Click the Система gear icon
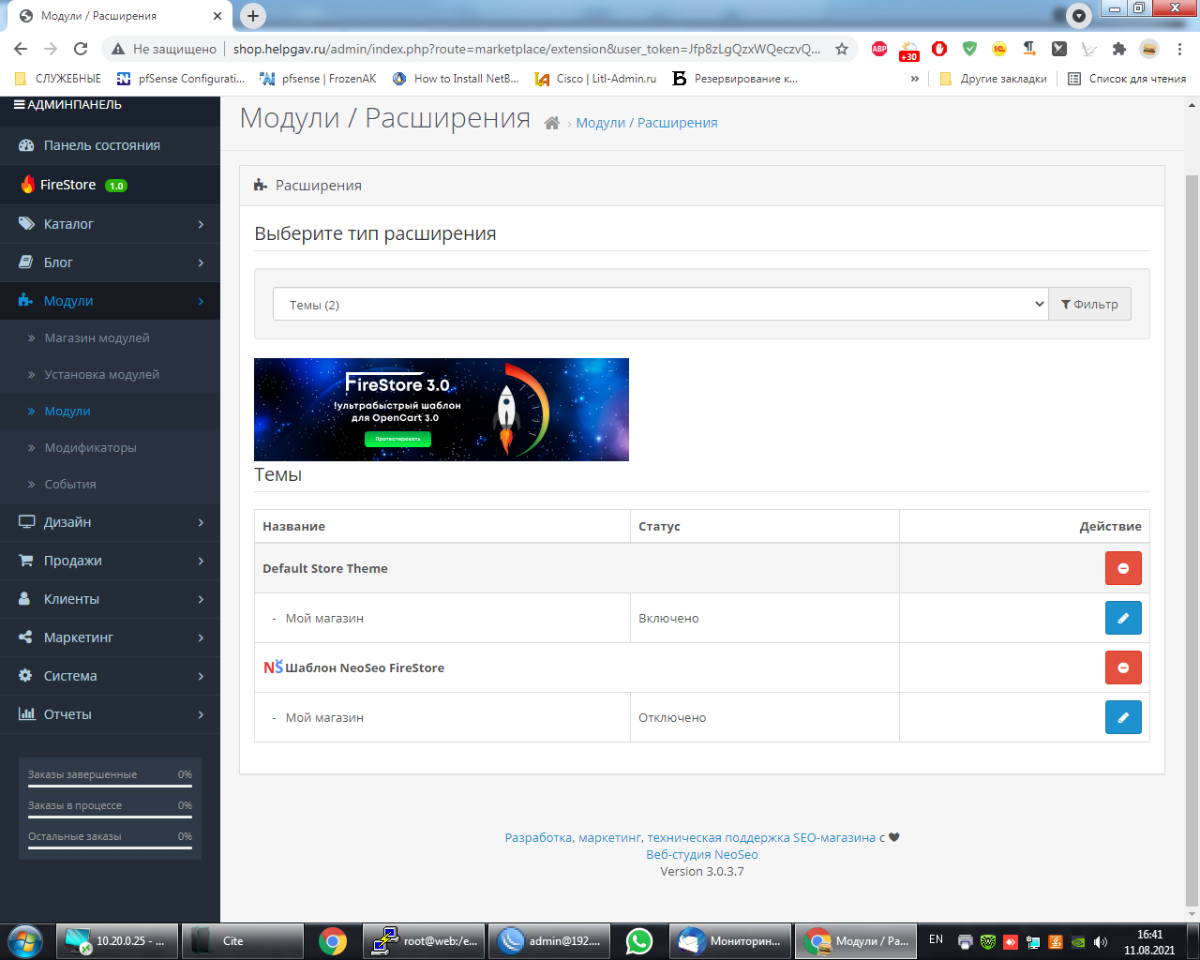This screenshot has height=960, width=1200. click(27, 675)
